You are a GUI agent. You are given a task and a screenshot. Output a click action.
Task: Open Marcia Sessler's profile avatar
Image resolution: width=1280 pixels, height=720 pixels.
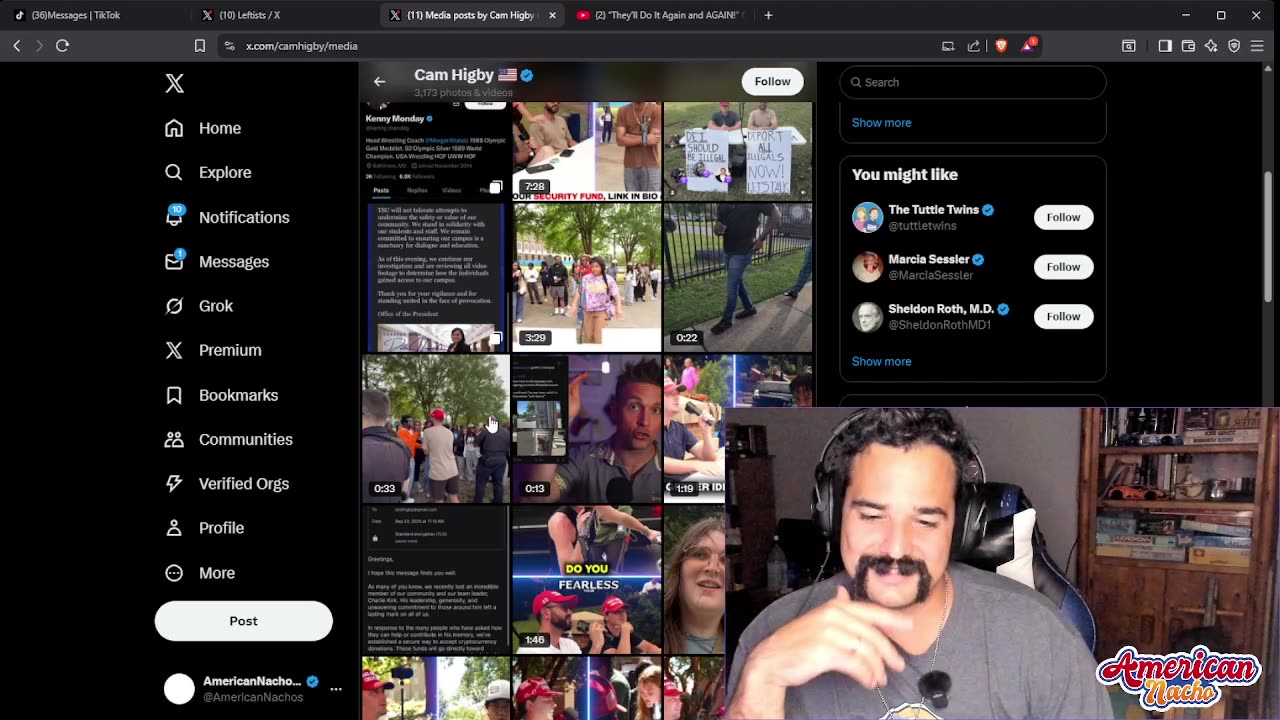(867, 267)
